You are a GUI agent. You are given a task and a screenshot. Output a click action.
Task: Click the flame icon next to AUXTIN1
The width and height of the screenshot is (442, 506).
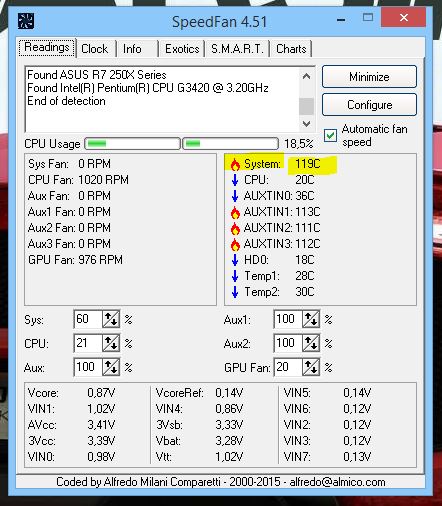235,212
